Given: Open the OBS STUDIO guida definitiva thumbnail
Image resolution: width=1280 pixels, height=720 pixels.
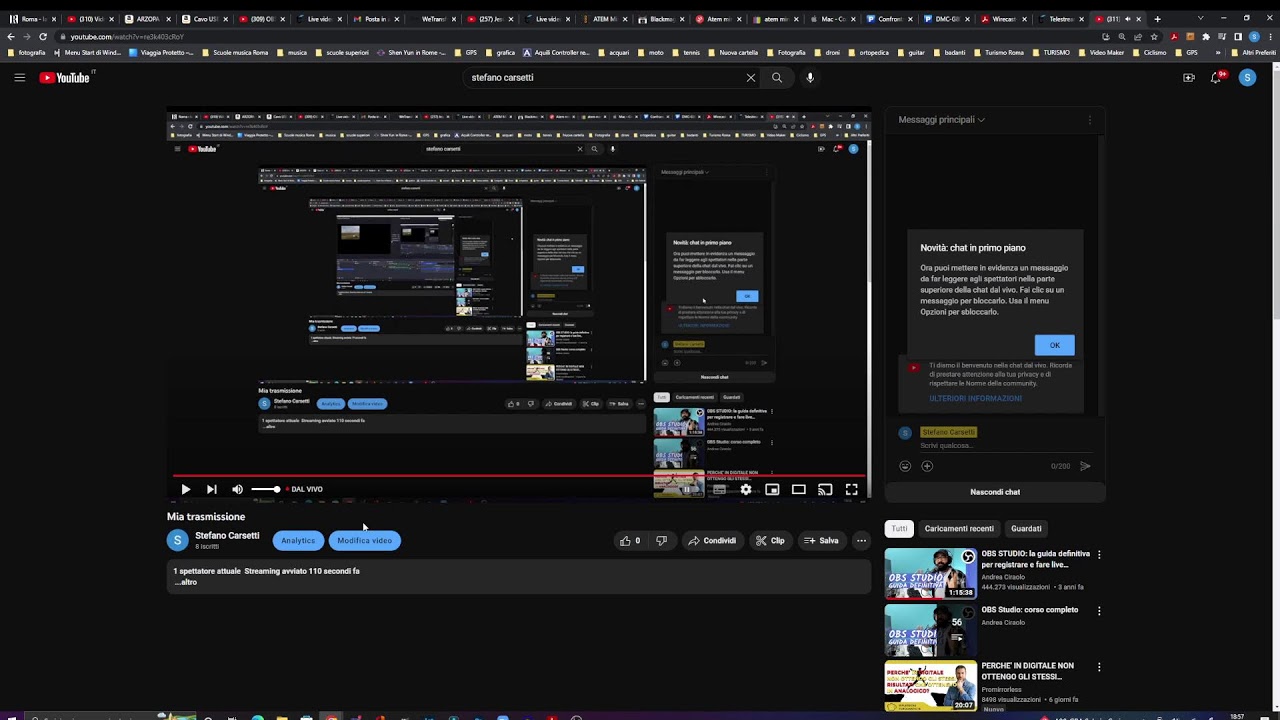Looking at the screenshot, I should (x=930, y=573).
